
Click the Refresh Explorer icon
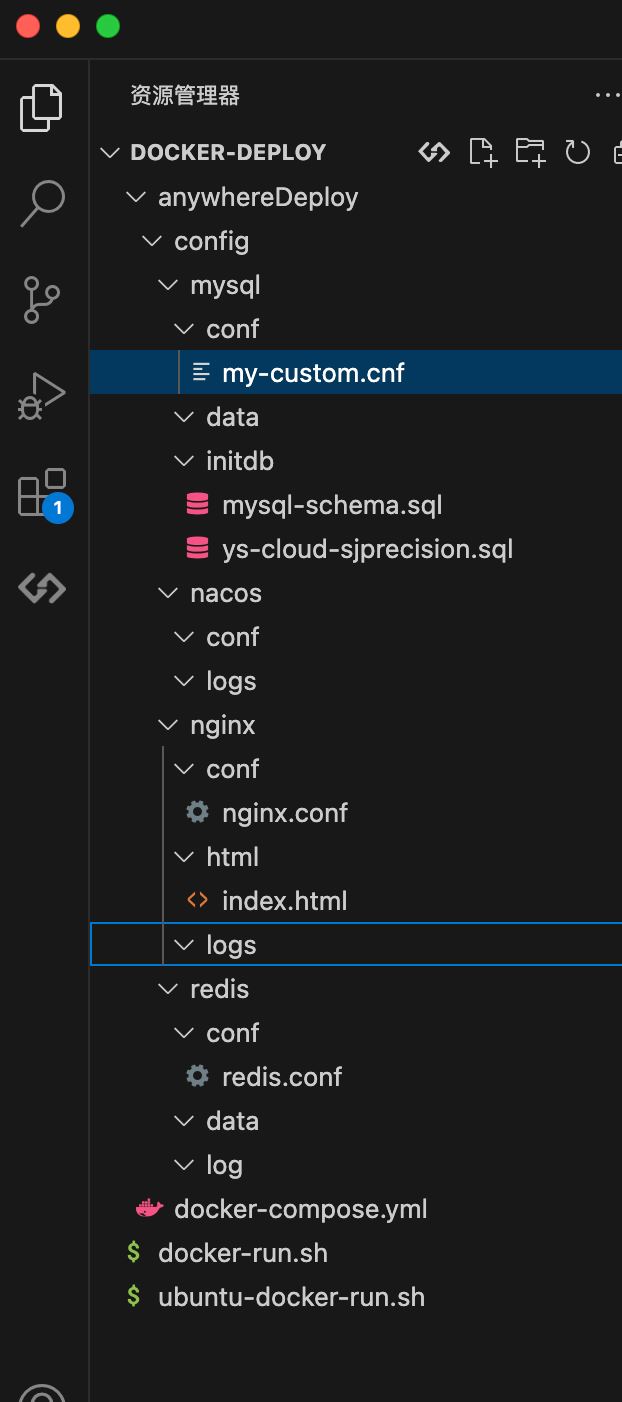pos(577,152)
